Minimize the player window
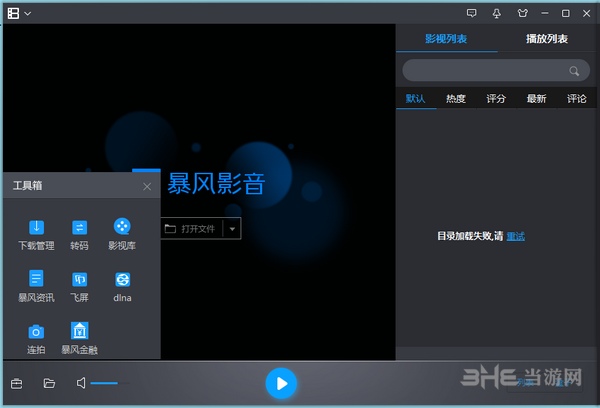Image resolution: width=600 pixels, height=408 pixels. [545, 13]
